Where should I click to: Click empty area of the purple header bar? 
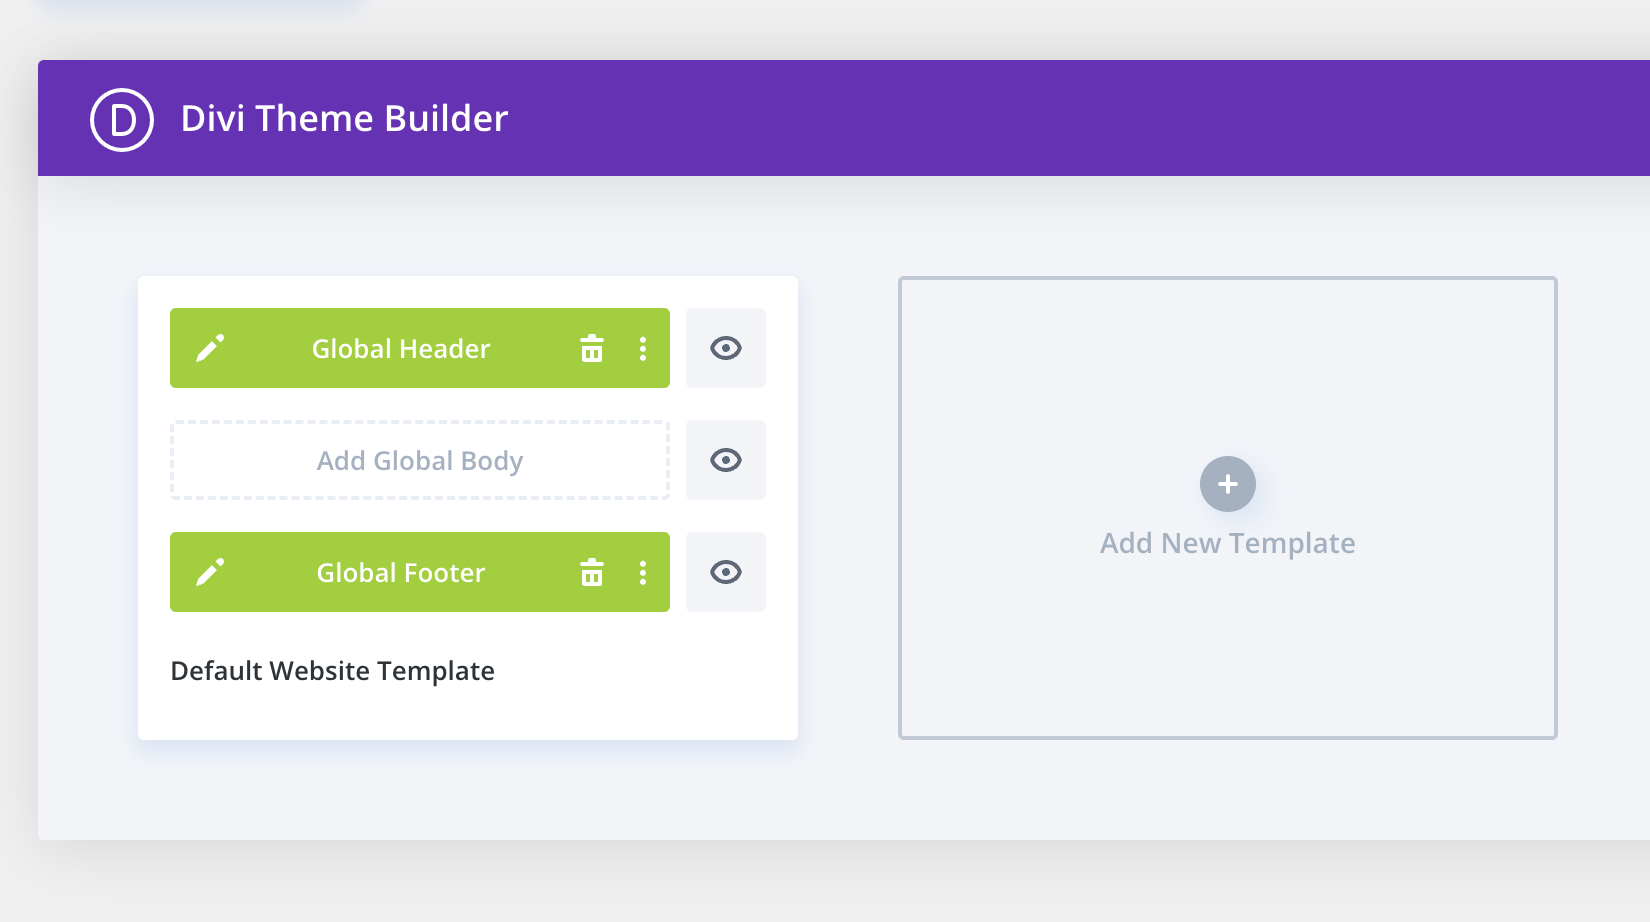click(x=1000, y=118)
